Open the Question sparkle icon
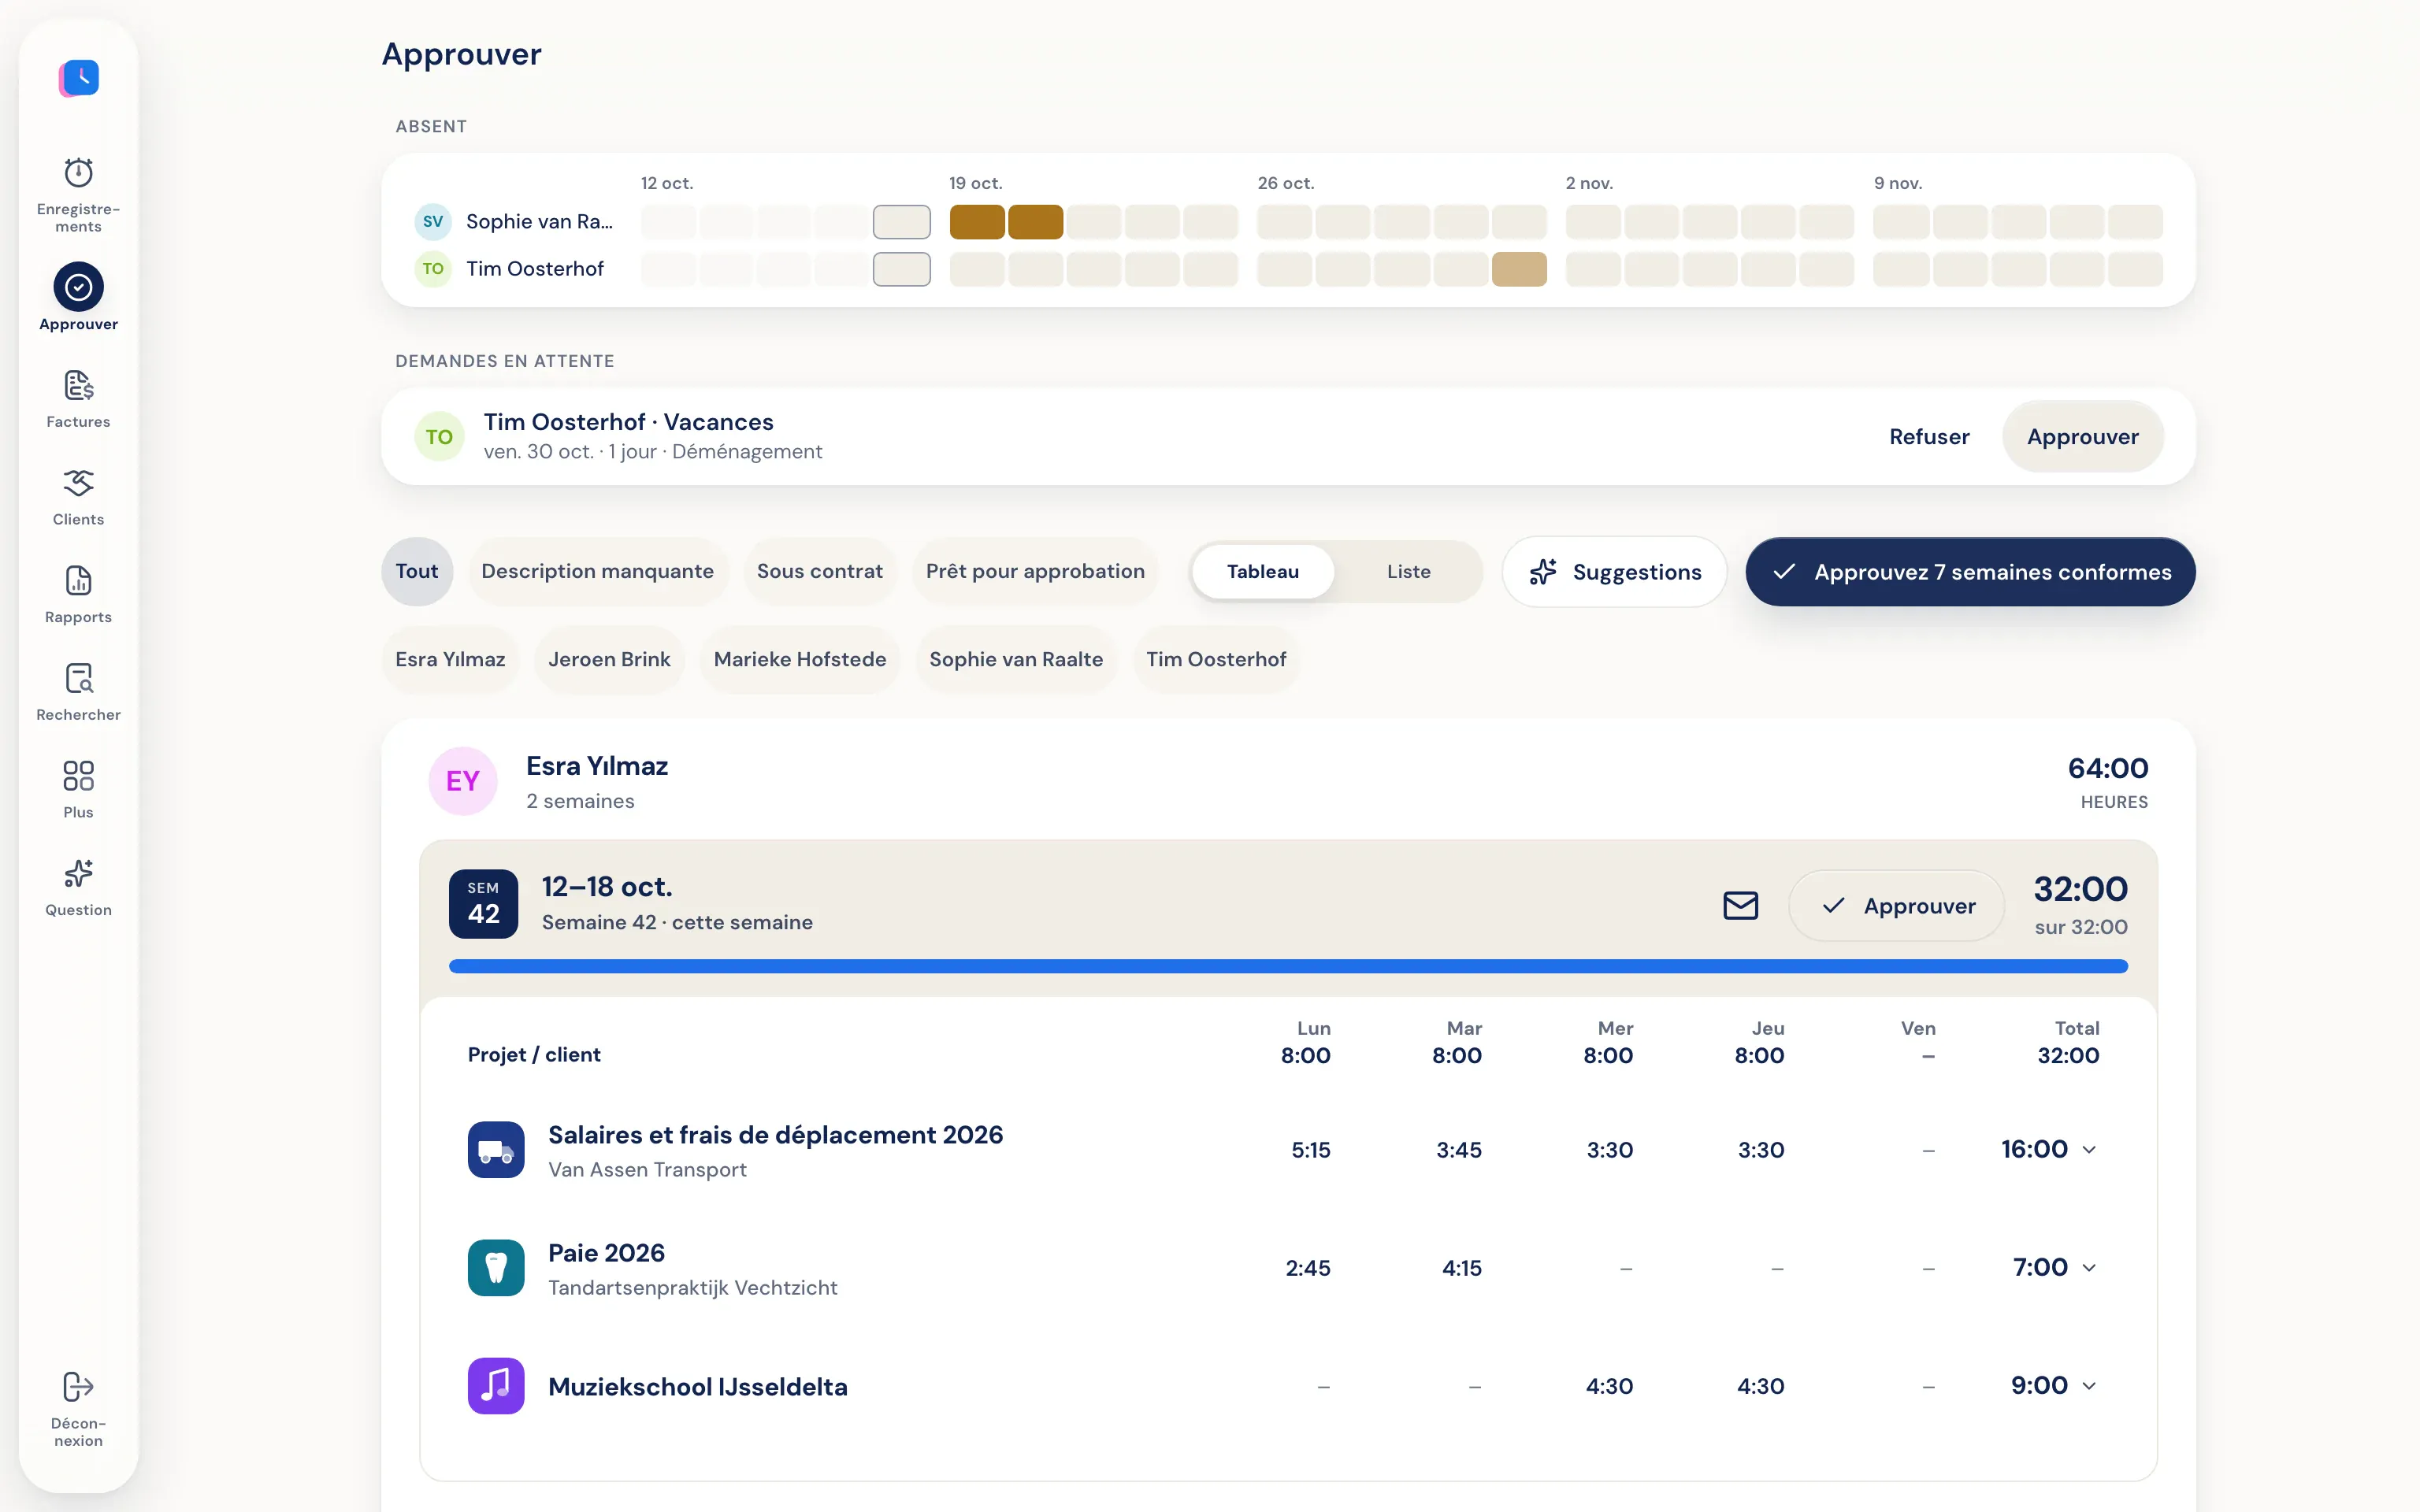Screen dimensions: 2420x1512 point(78,874)
